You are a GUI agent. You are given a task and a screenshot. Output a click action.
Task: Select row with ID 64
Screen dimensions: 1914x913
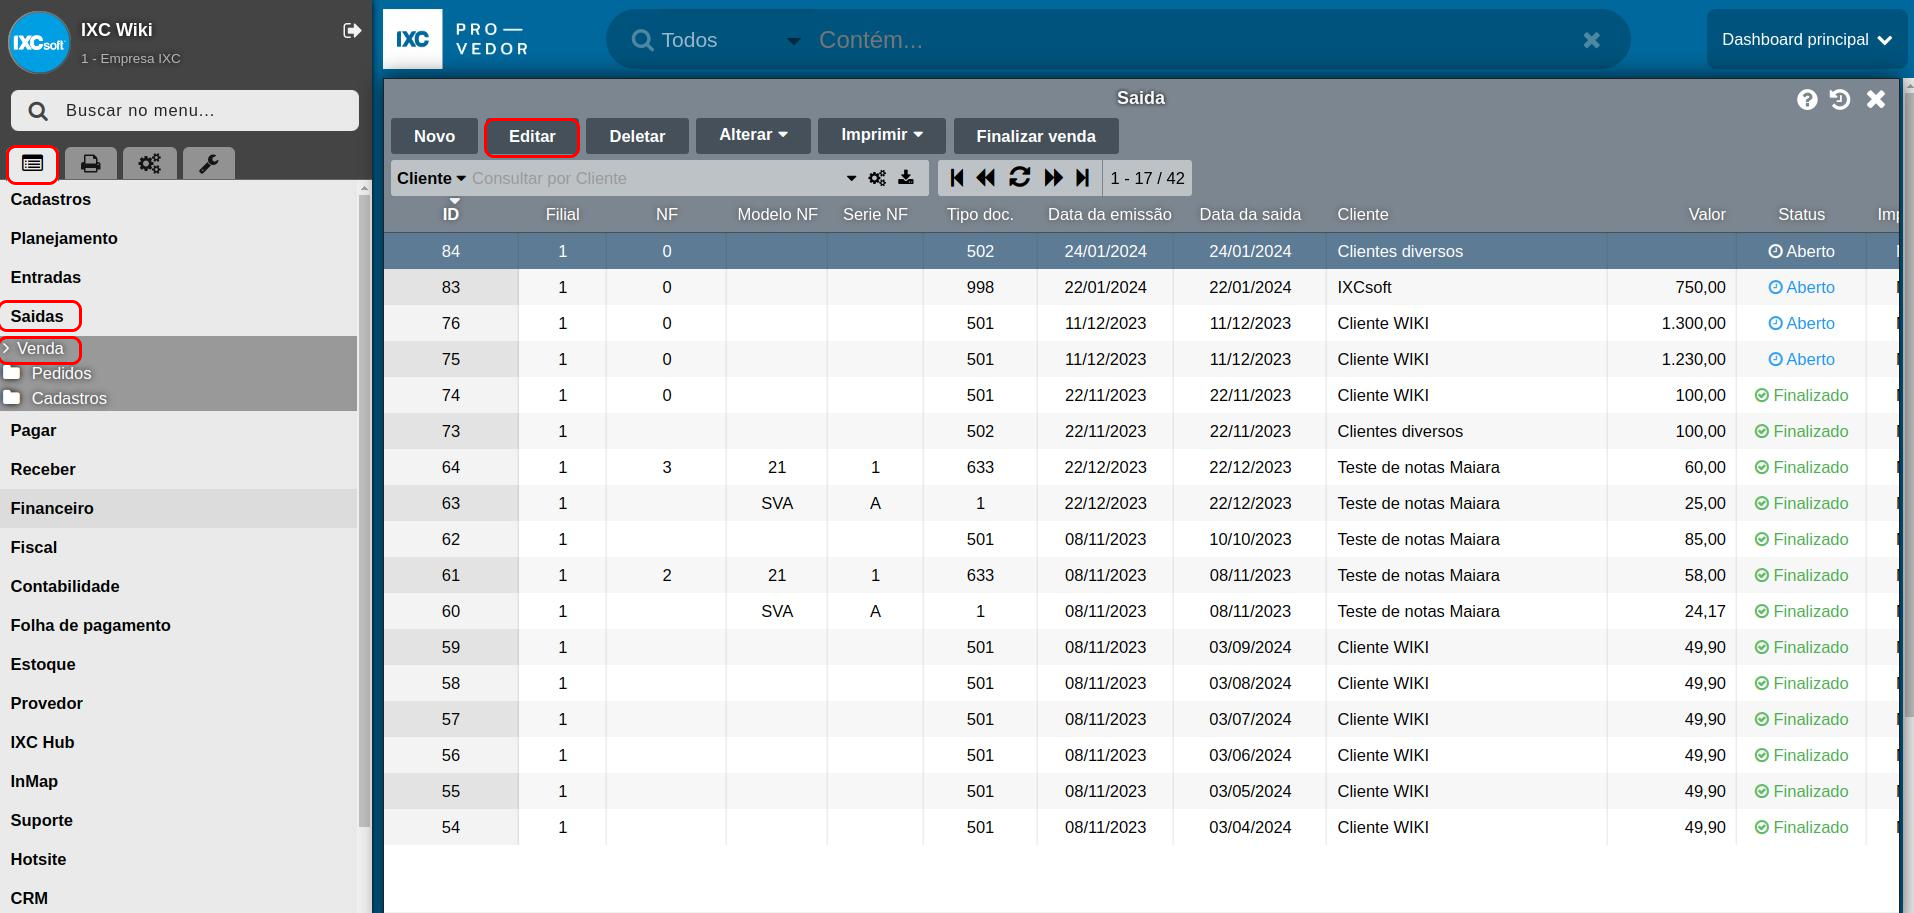pos(1140,467)
